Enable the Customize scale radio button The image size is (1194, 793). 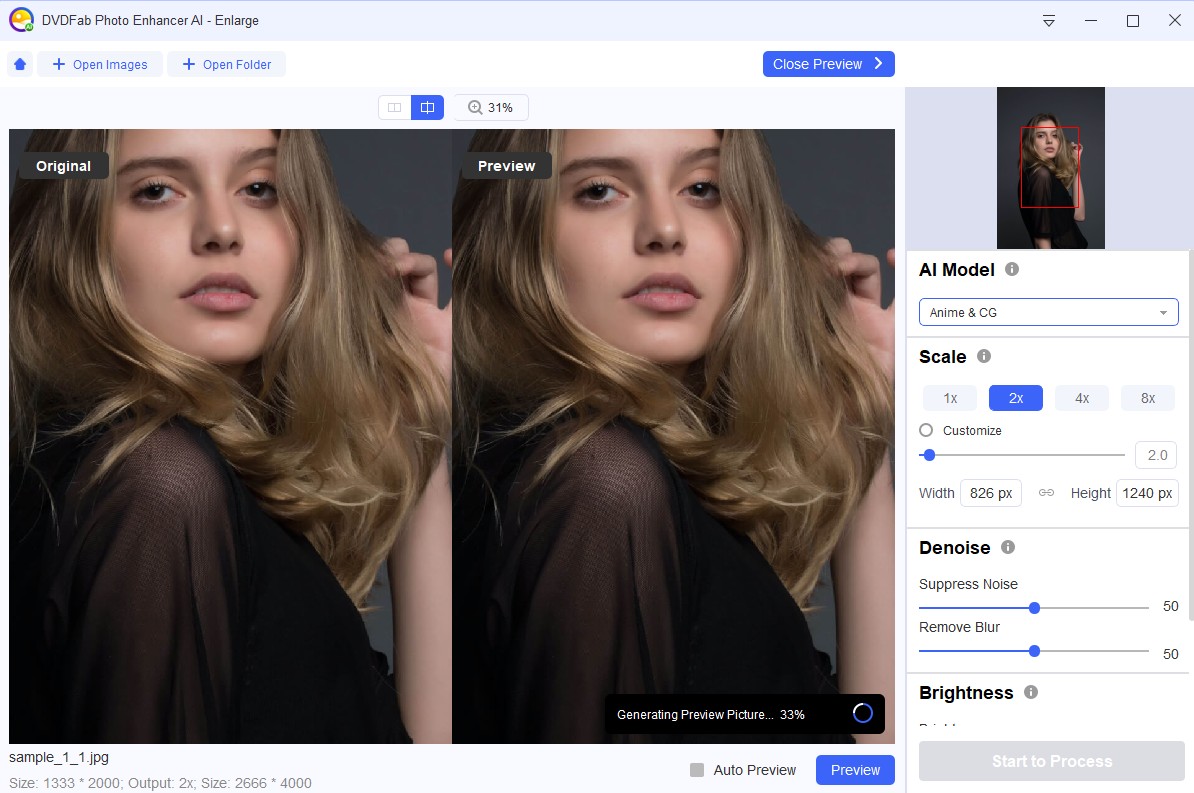(926, 430)
